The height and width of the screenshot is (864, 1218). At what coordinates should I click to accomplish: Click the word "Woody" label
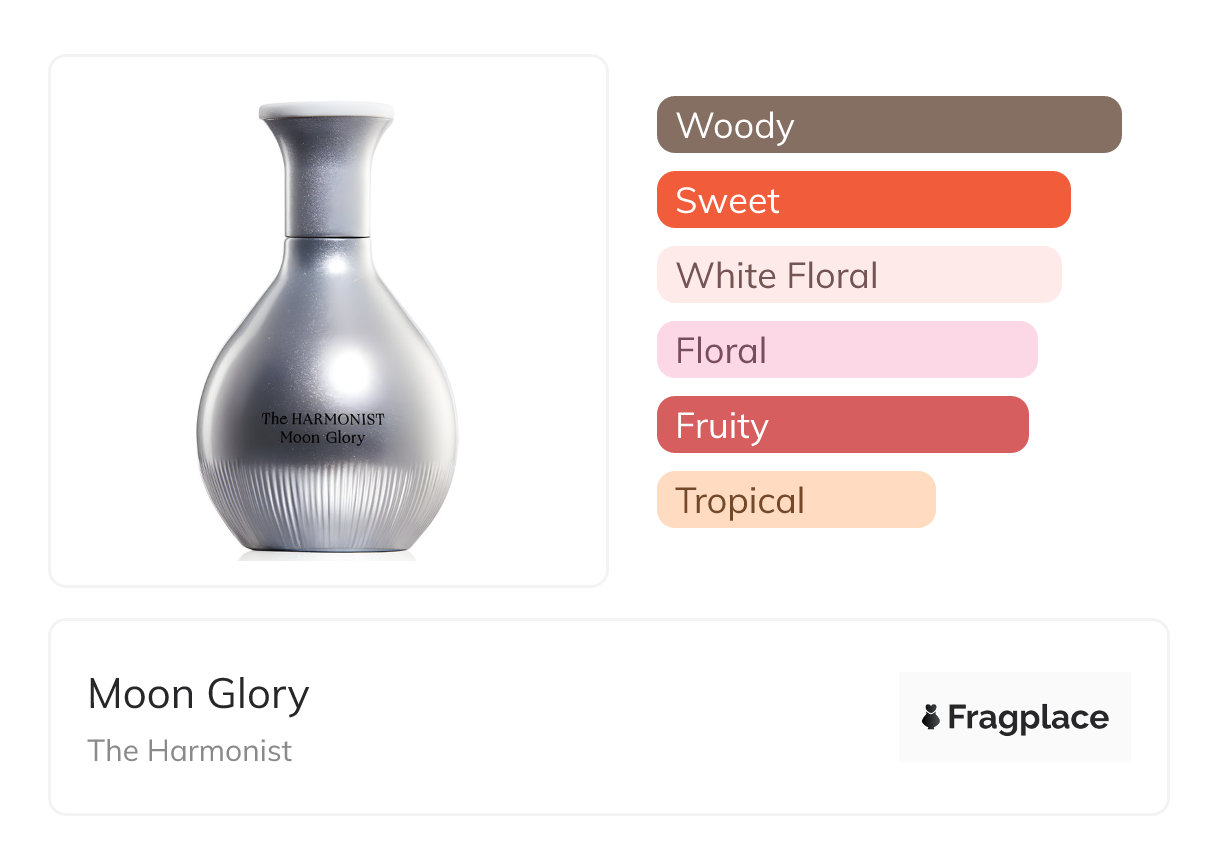pos(735,126)
